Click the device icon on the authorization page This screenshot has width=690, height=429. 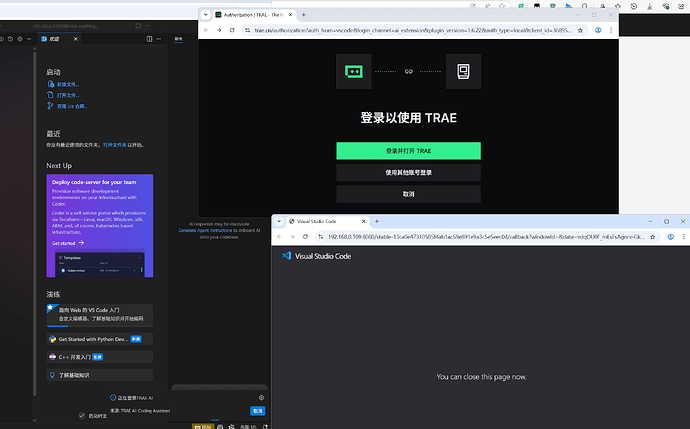point(463,71)
